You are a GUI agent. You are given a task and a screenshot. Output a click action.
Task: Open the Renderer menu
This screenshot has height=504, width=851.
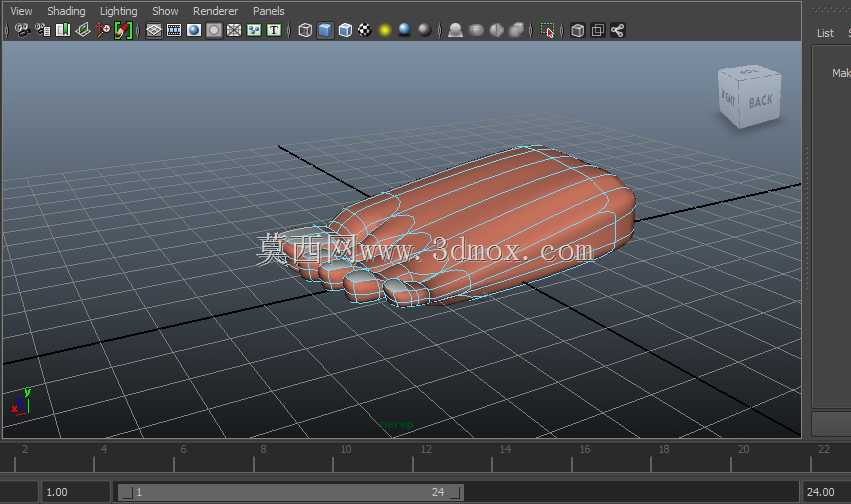[x=215, y=11]
